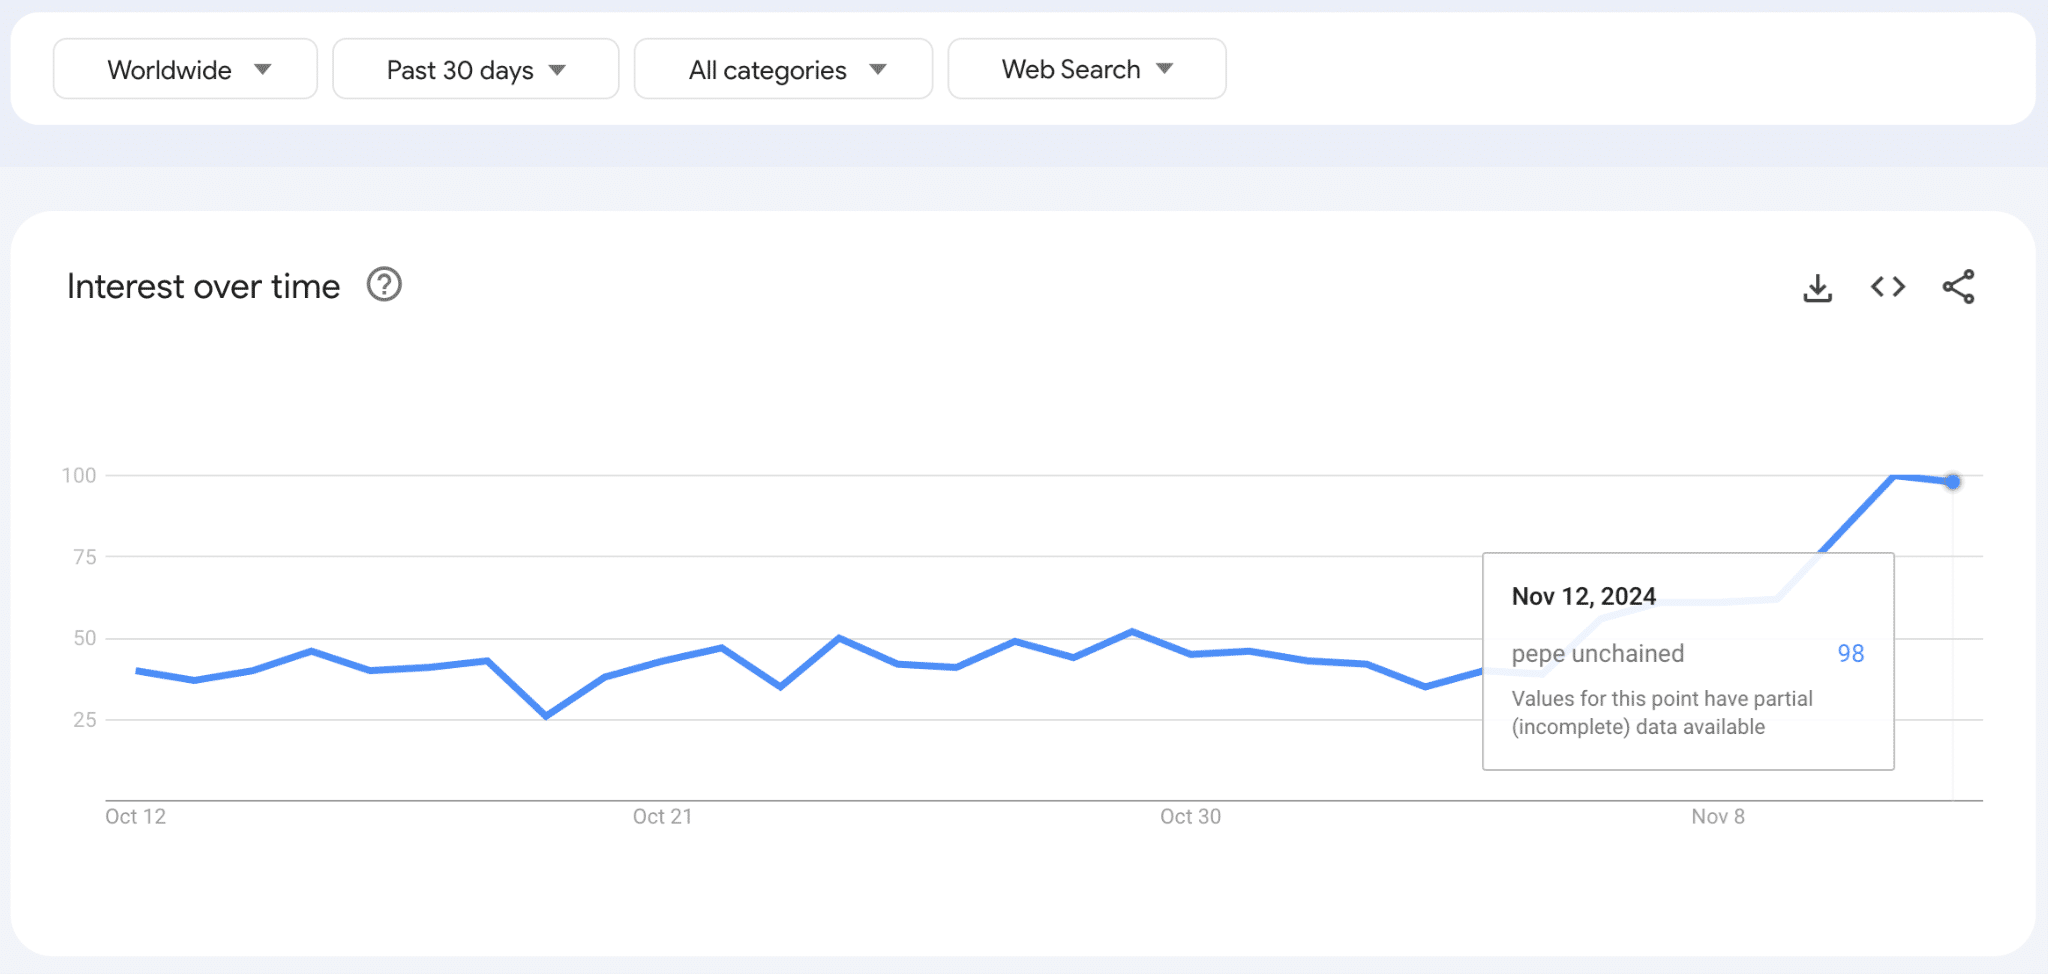
Task: Open the Worldwide region dropdown
Action: point(185,70)
